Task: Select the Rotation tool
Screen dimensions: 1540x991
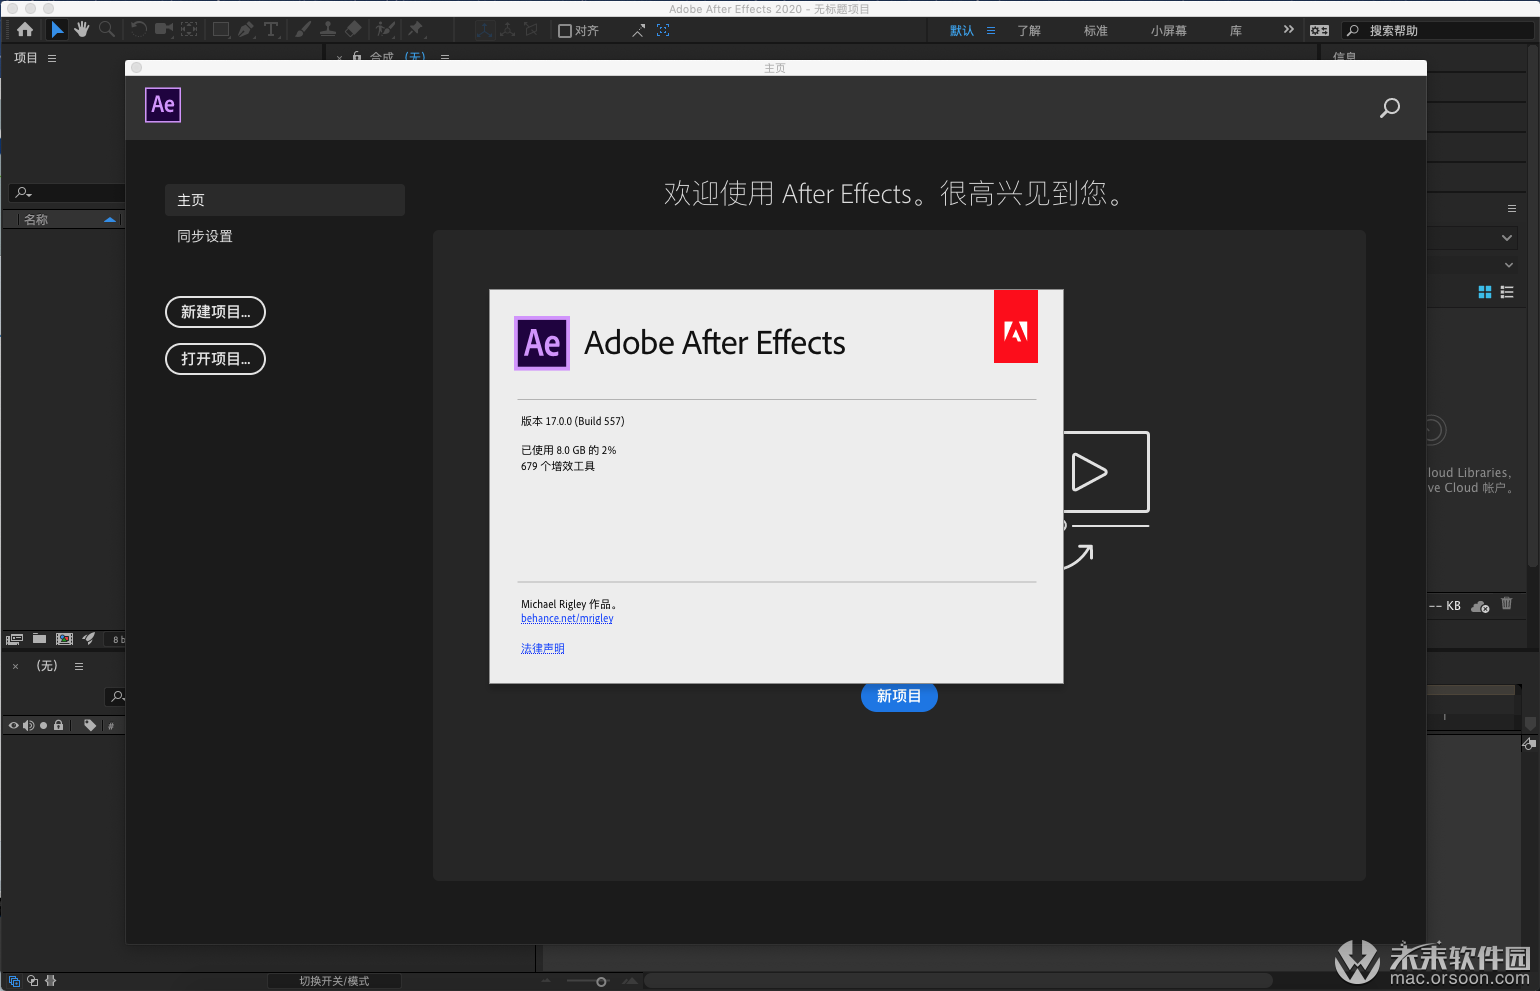Action: [139, 30]
